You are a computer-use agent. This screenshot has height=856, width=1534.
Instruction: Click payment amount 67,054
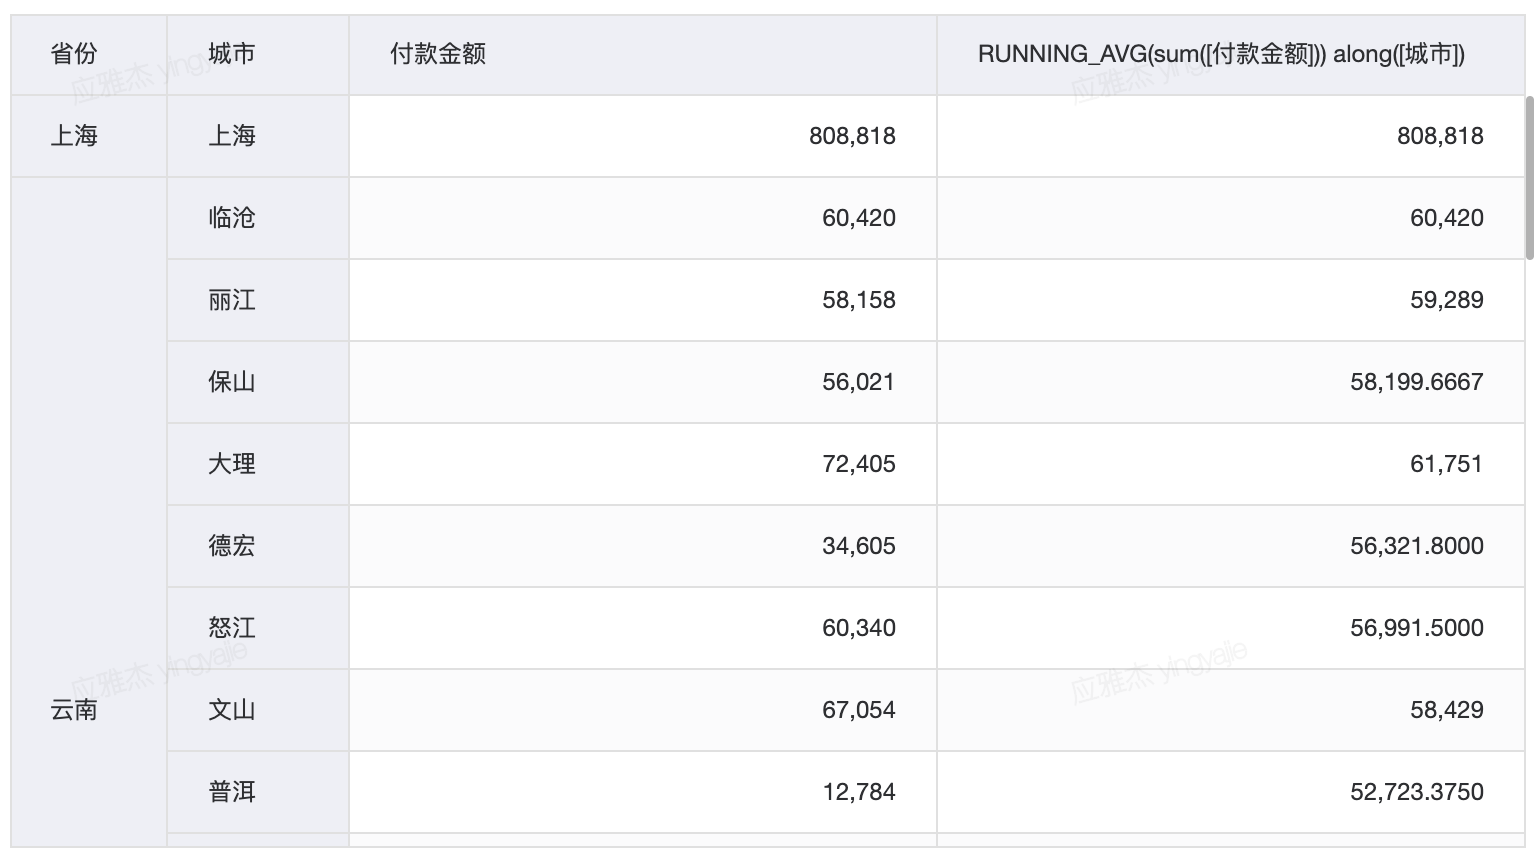pyautogui.click(x=643, y=710)
